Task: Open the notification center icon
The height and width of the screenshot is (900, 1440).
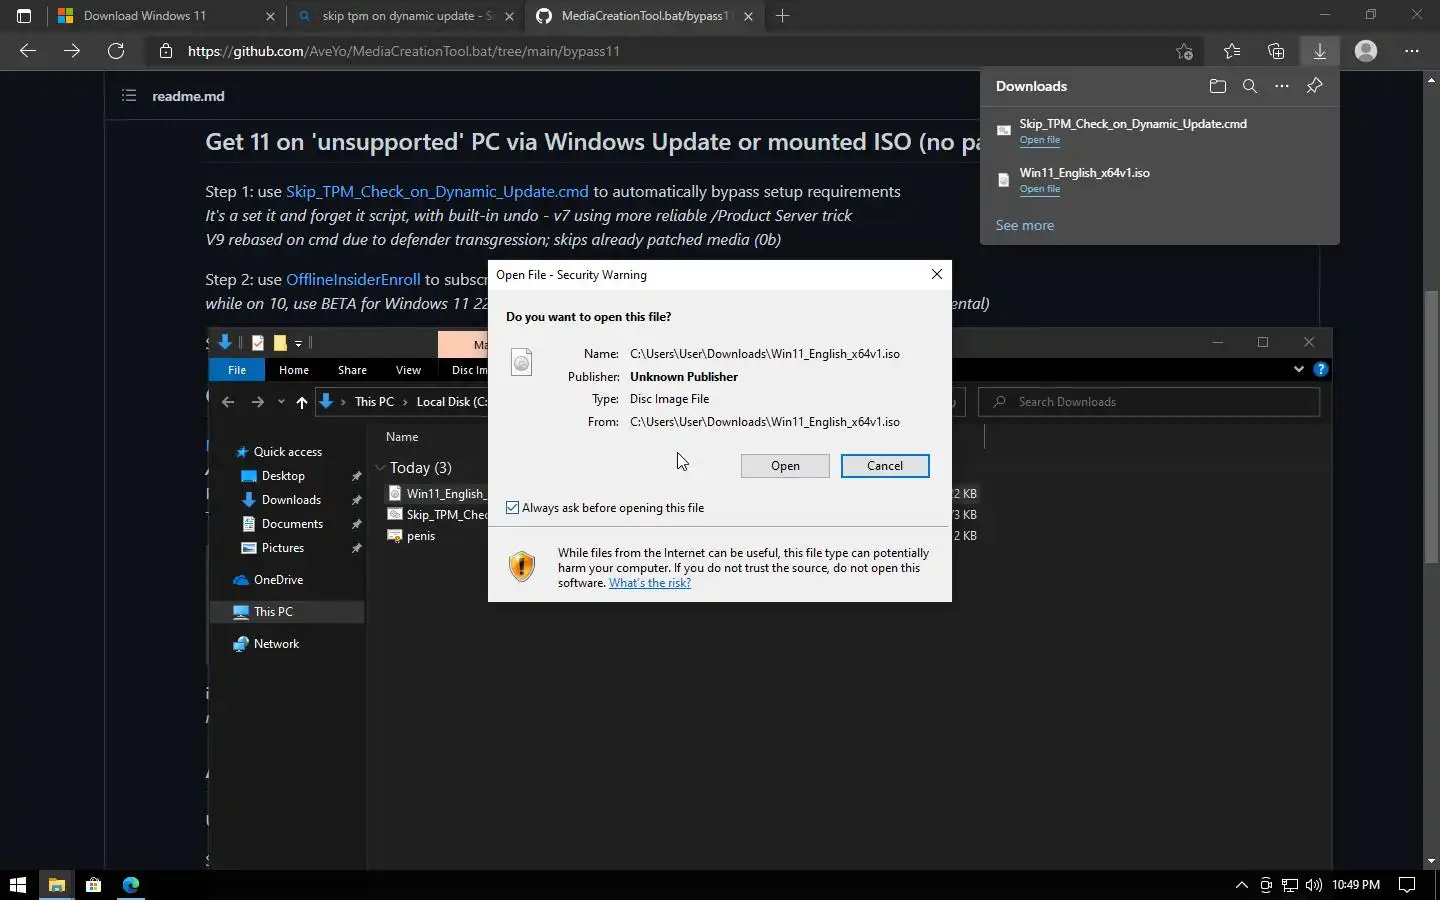Action: [1407, 884]
